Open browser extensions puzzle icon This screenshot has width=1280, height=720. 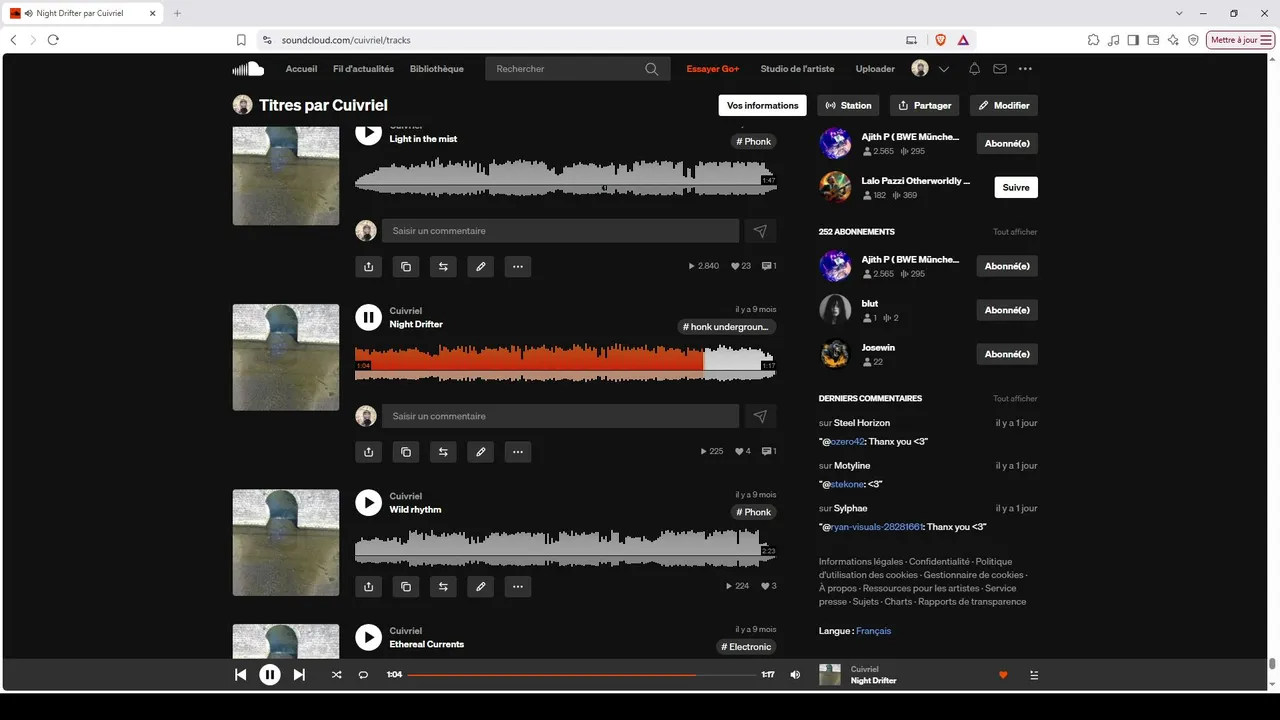click(x=1094, y=40)
